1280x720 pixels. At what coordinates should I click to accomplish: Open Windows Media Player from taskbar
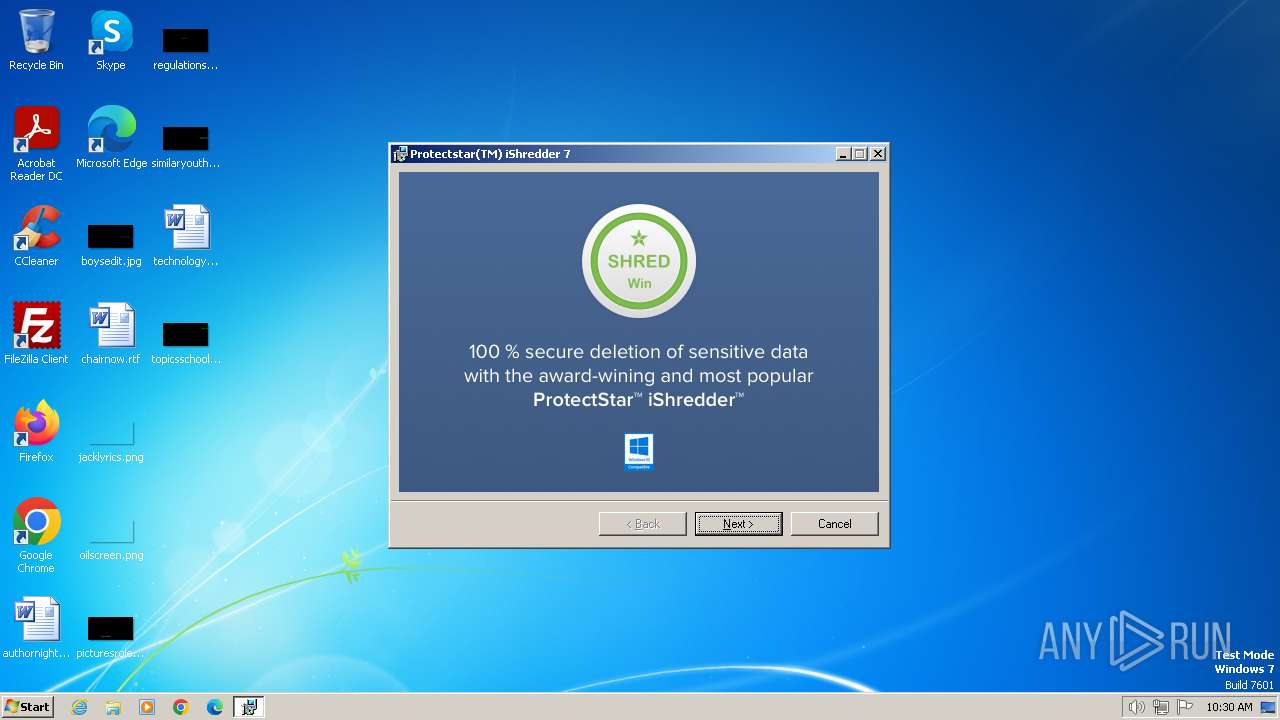point(147,707)
